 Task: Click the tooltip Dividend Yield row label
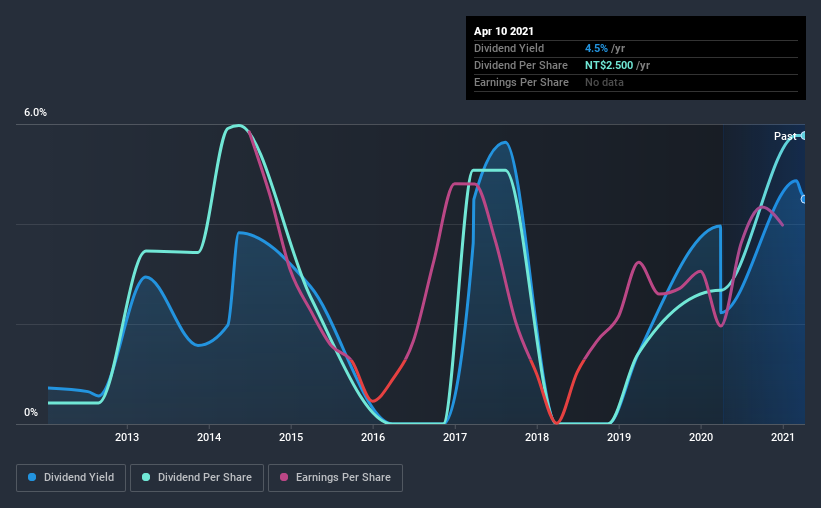(509, 48)
